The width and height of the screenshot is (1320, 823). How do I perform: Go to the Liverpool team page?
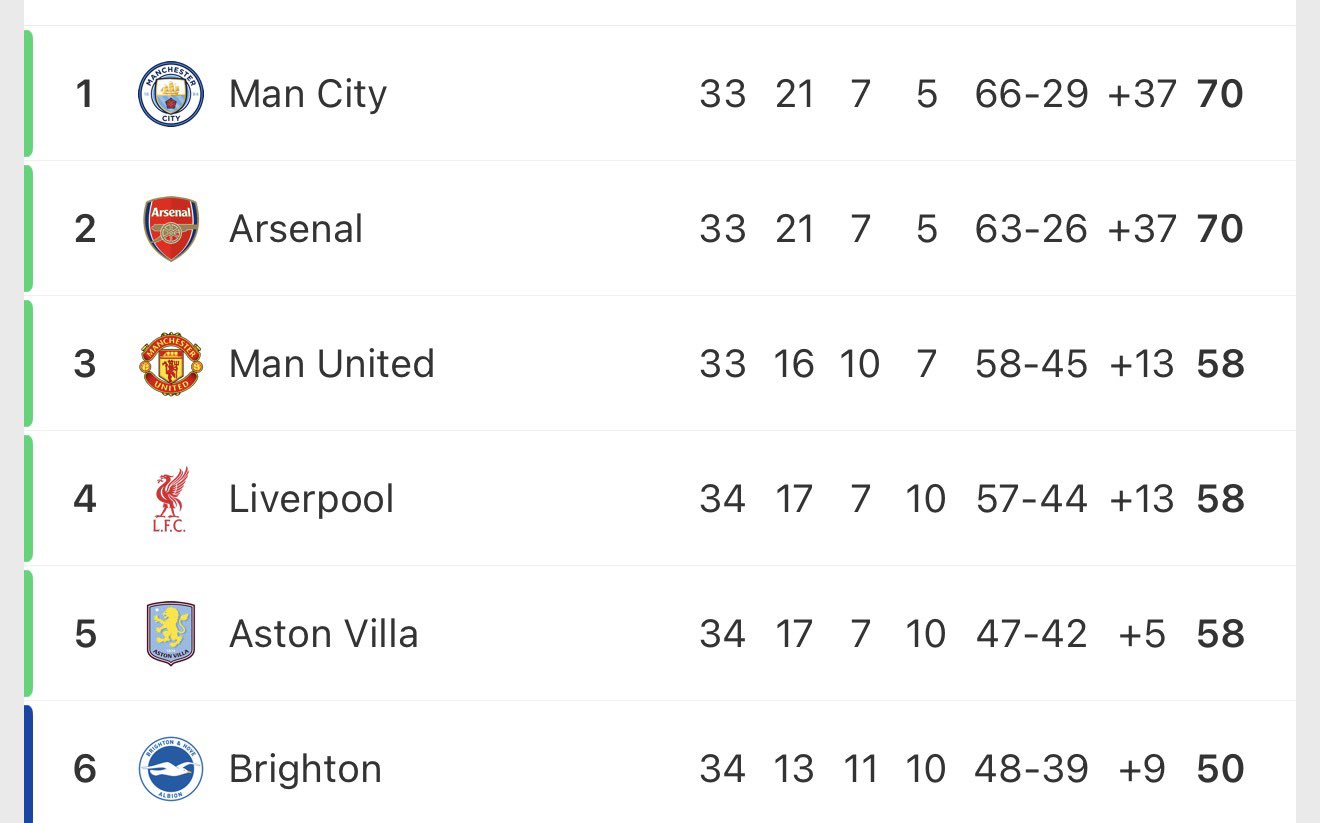311,499
